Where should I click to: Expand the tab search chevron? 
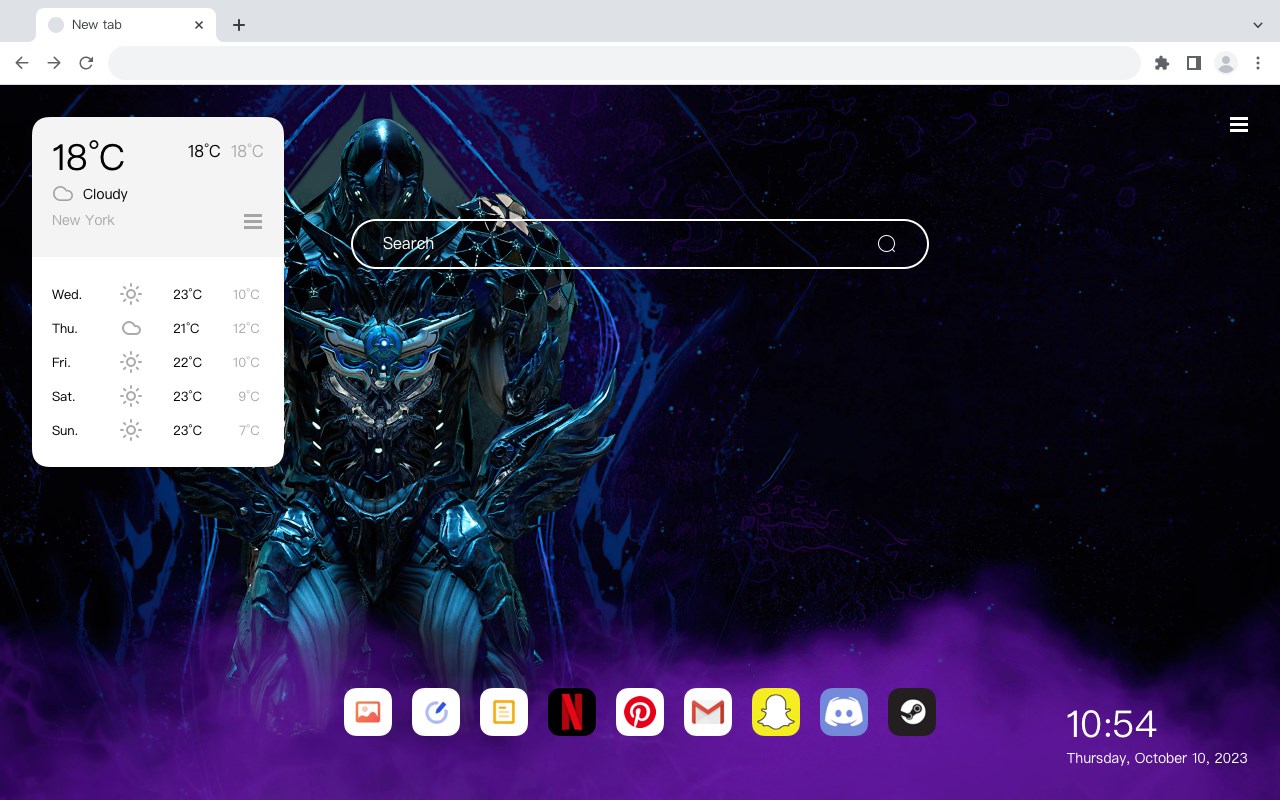[1258, 25]
